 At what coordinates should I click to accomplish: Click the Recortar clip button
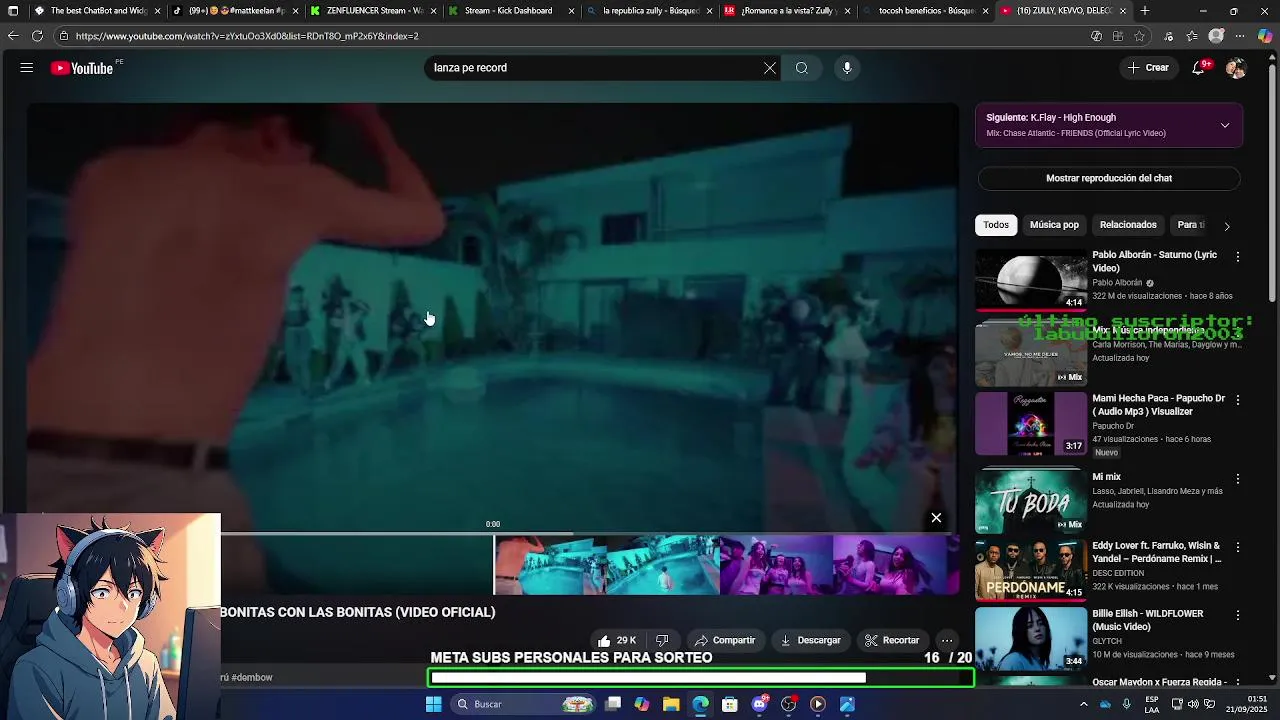[892, 640]
